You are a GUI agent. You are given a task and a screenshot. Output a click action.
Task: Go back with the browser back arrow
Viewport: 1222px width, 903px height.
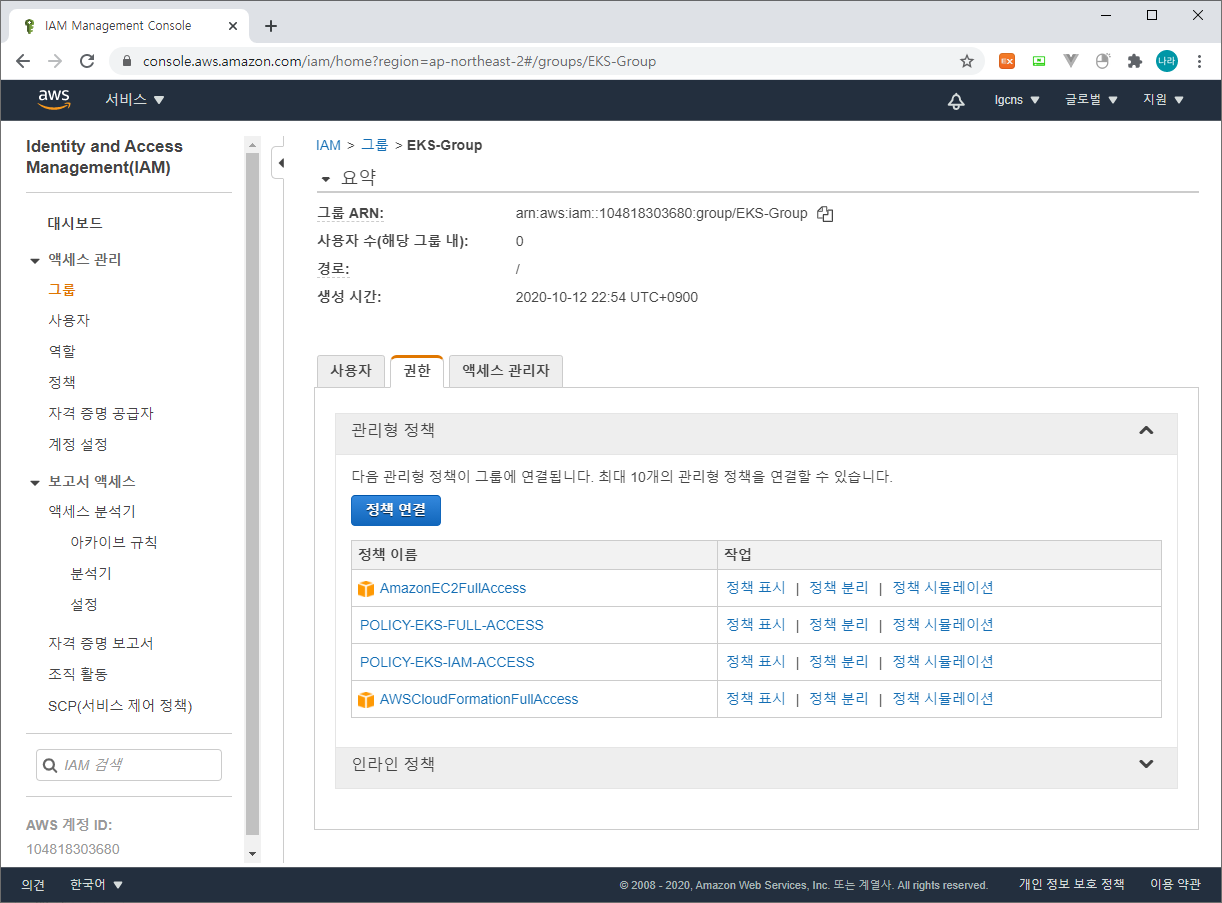pyautogui.click(x=23, y=61)
